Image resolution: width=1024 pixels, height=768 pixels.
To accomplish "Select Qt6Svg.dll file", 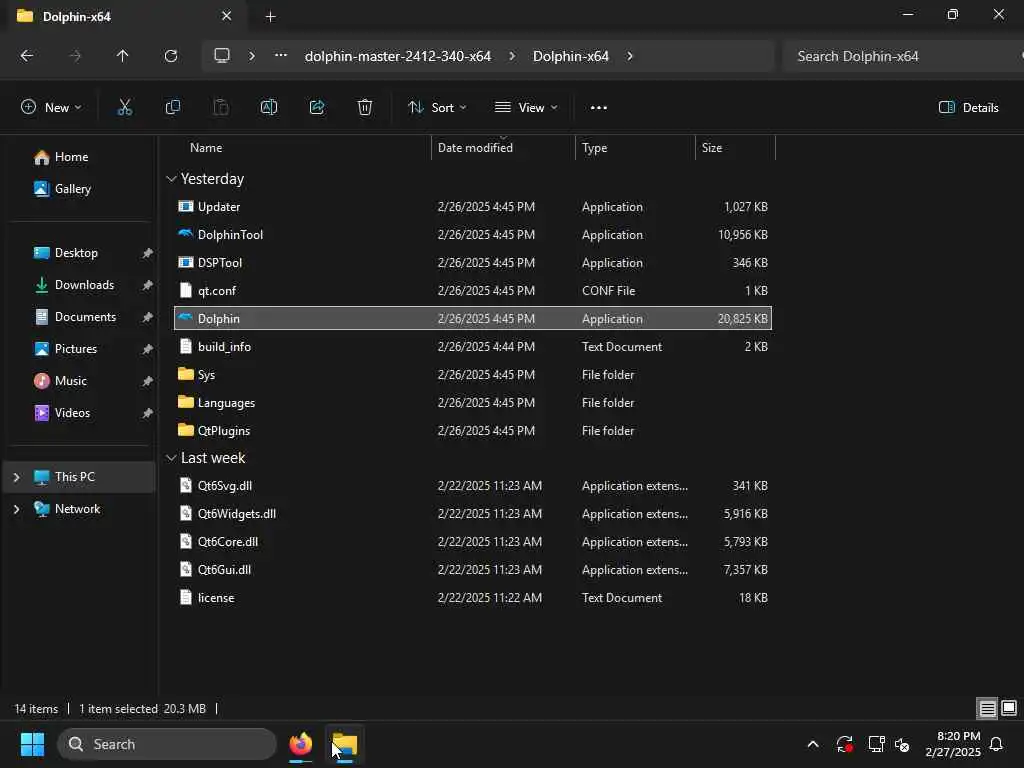I will (x=472, y=486).
